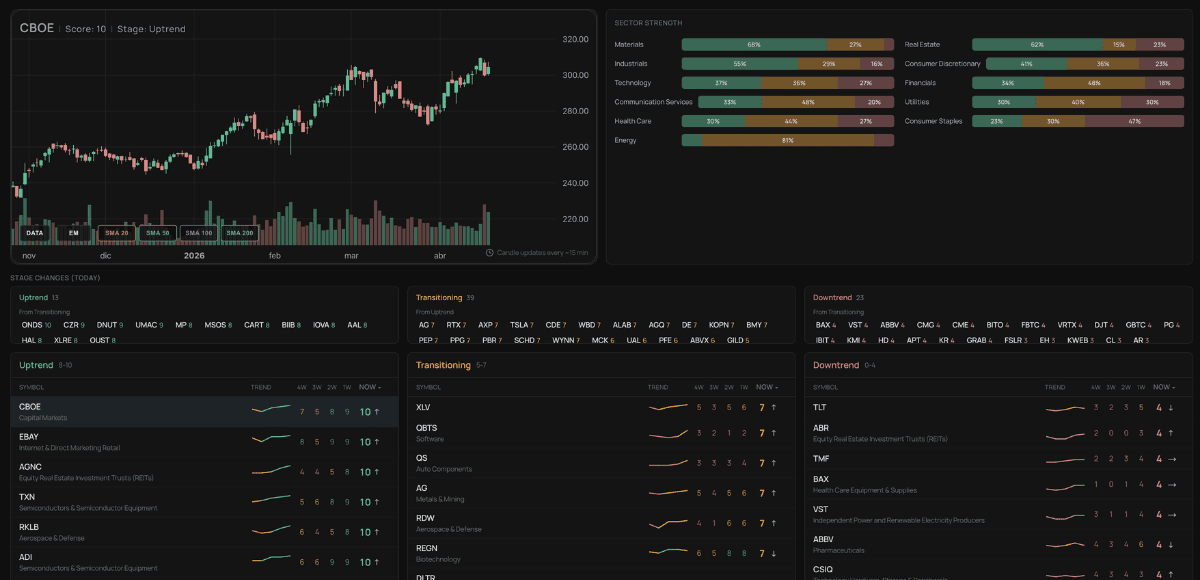
Task: Select the RDW Aerospace & Defense row
Action: tap(601, 523)
